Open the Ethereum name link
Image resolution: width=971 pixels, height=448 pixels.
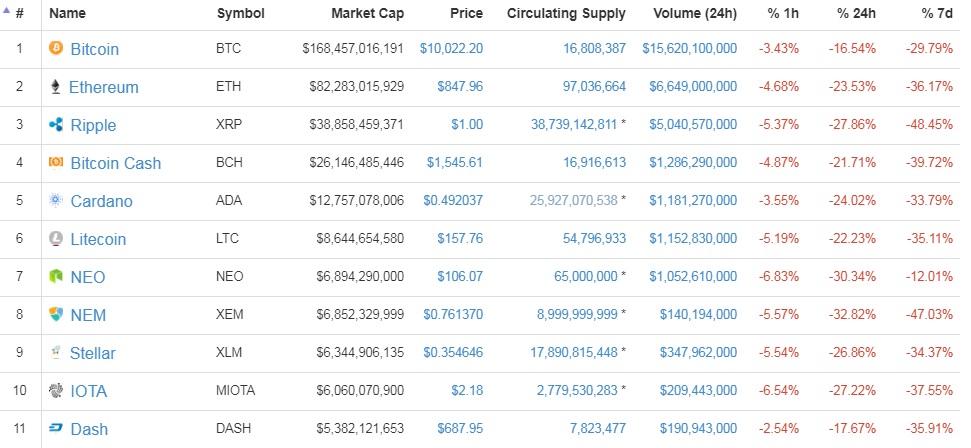(103, 87)
